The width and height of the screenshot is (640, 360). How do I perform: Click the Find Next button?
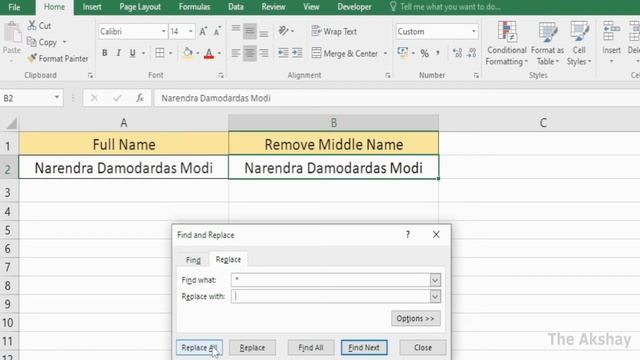(x=364, y=347)
